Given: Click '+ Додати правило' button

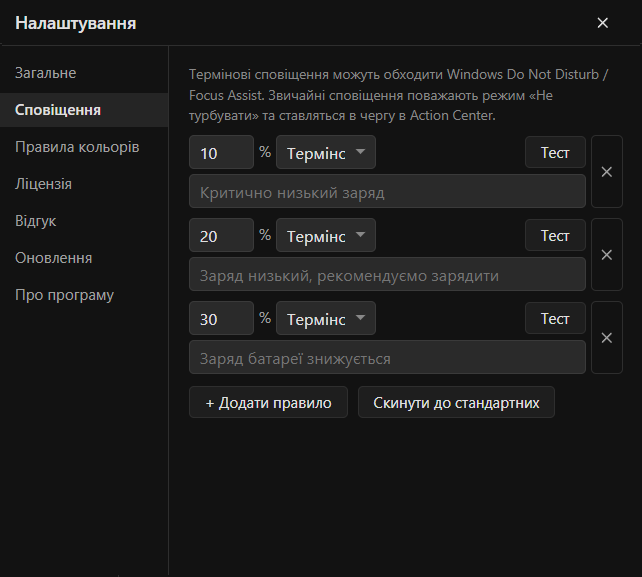Looking at the screenshot, I should pos(268,402).
